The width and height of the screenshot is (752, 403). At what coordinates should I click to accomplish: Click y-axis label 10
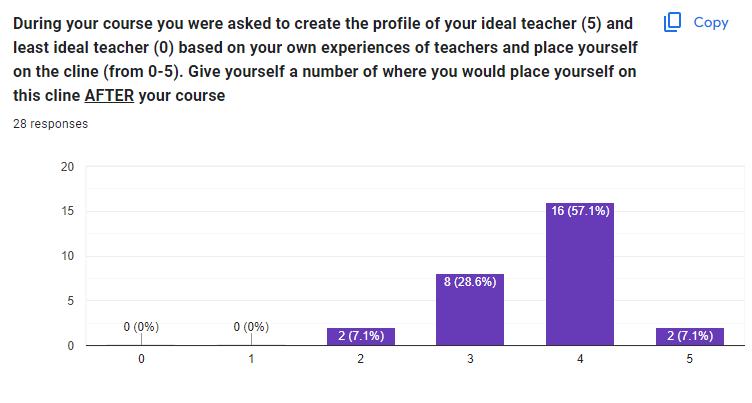click(x=68, y=256)
